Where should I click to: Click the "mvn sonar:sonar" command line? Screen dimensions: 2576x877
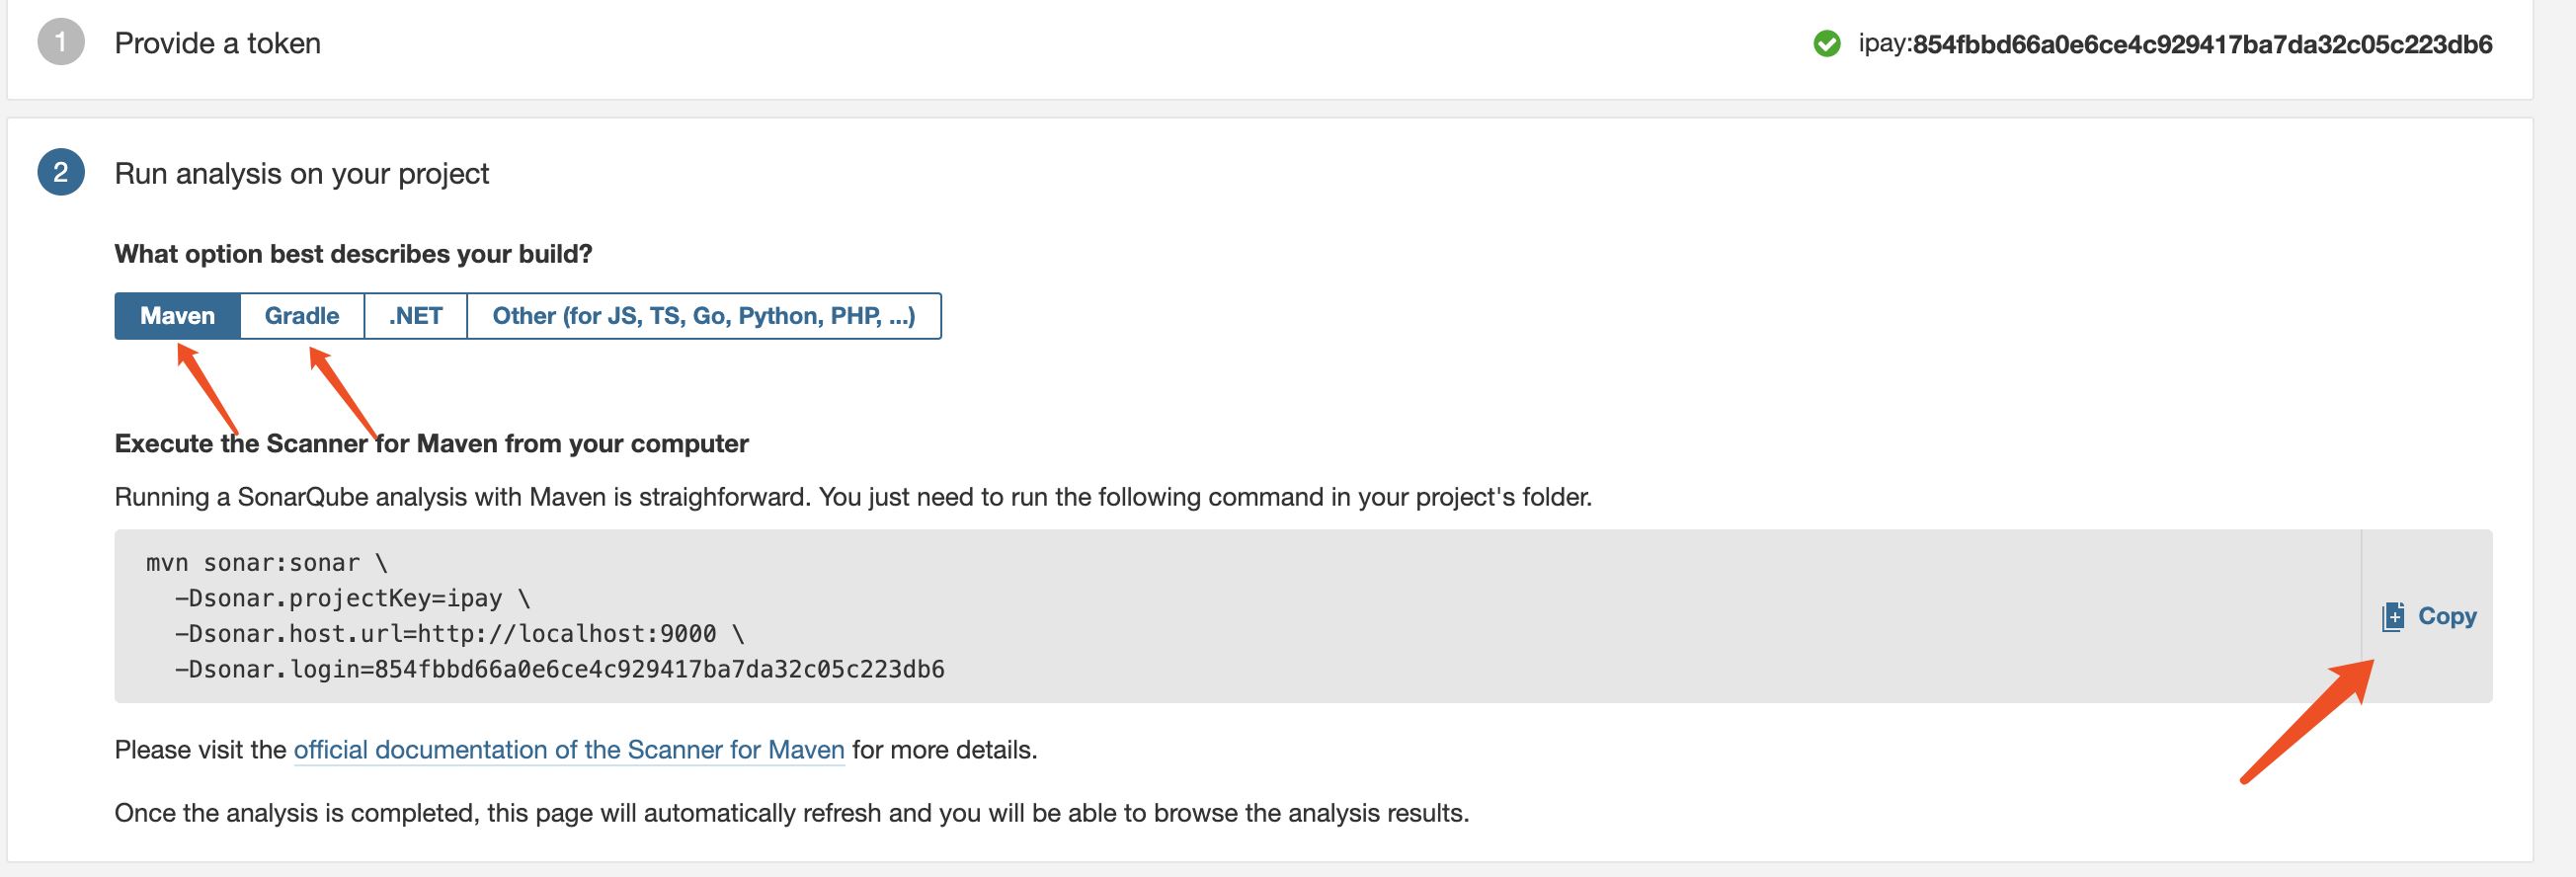tap(266, 563)
